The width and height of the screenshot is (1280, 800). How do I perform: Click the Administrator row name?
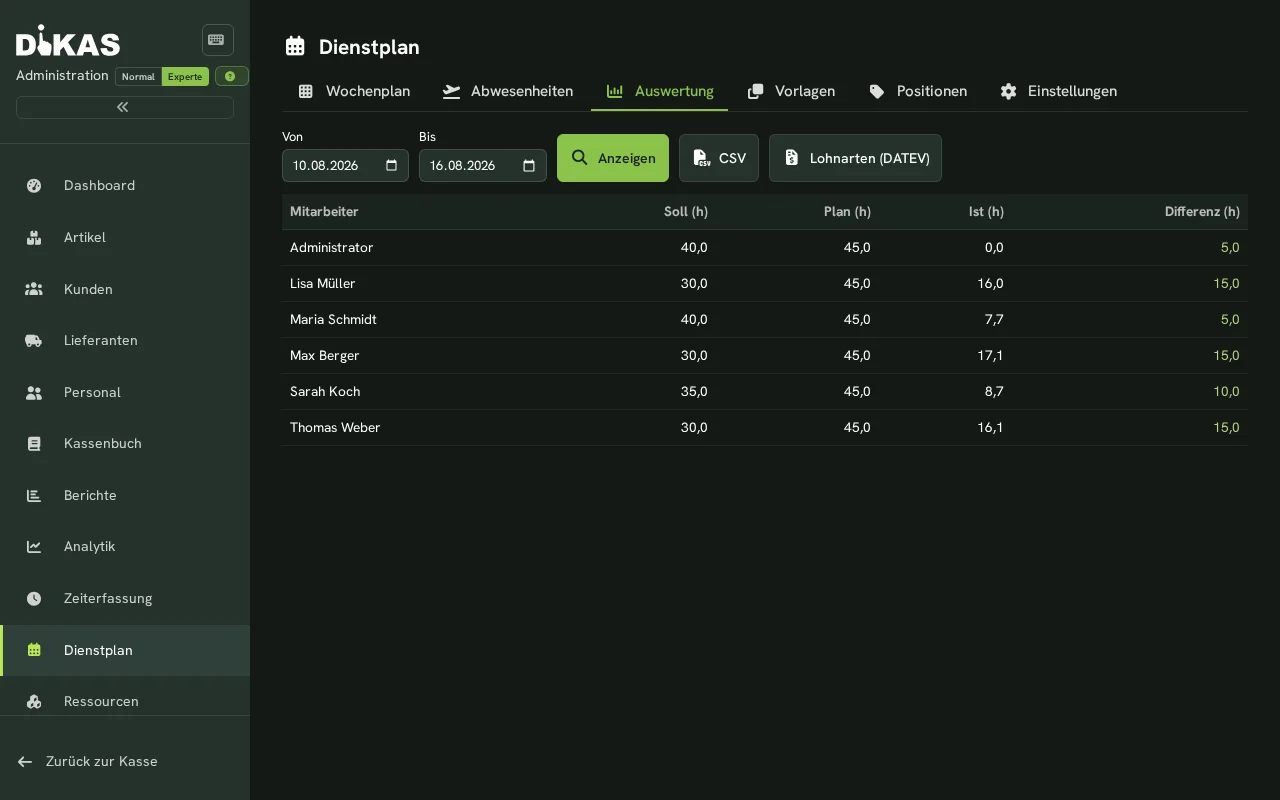332,247
